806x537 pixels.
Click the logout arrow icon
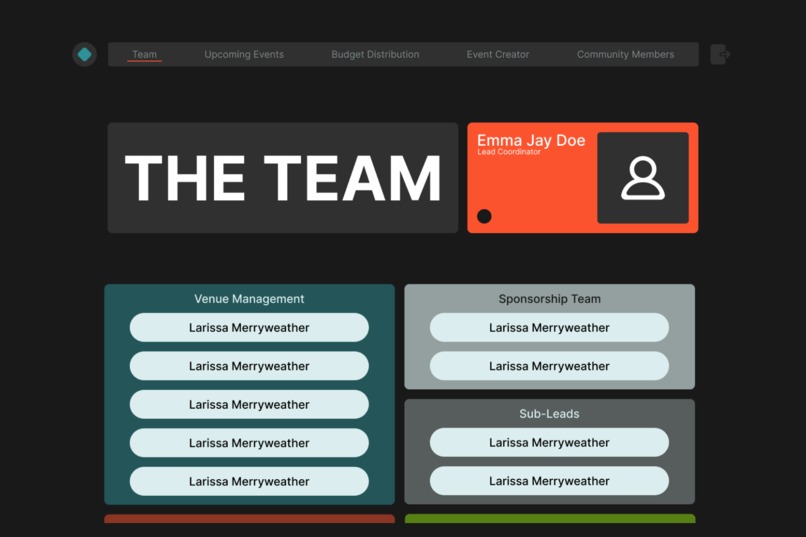coord(720,54)
